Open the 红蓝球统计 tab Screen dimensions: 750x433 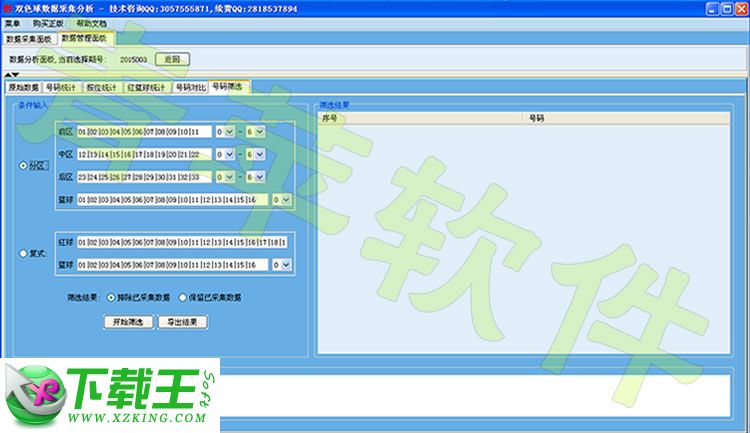[x=146, y=88]
